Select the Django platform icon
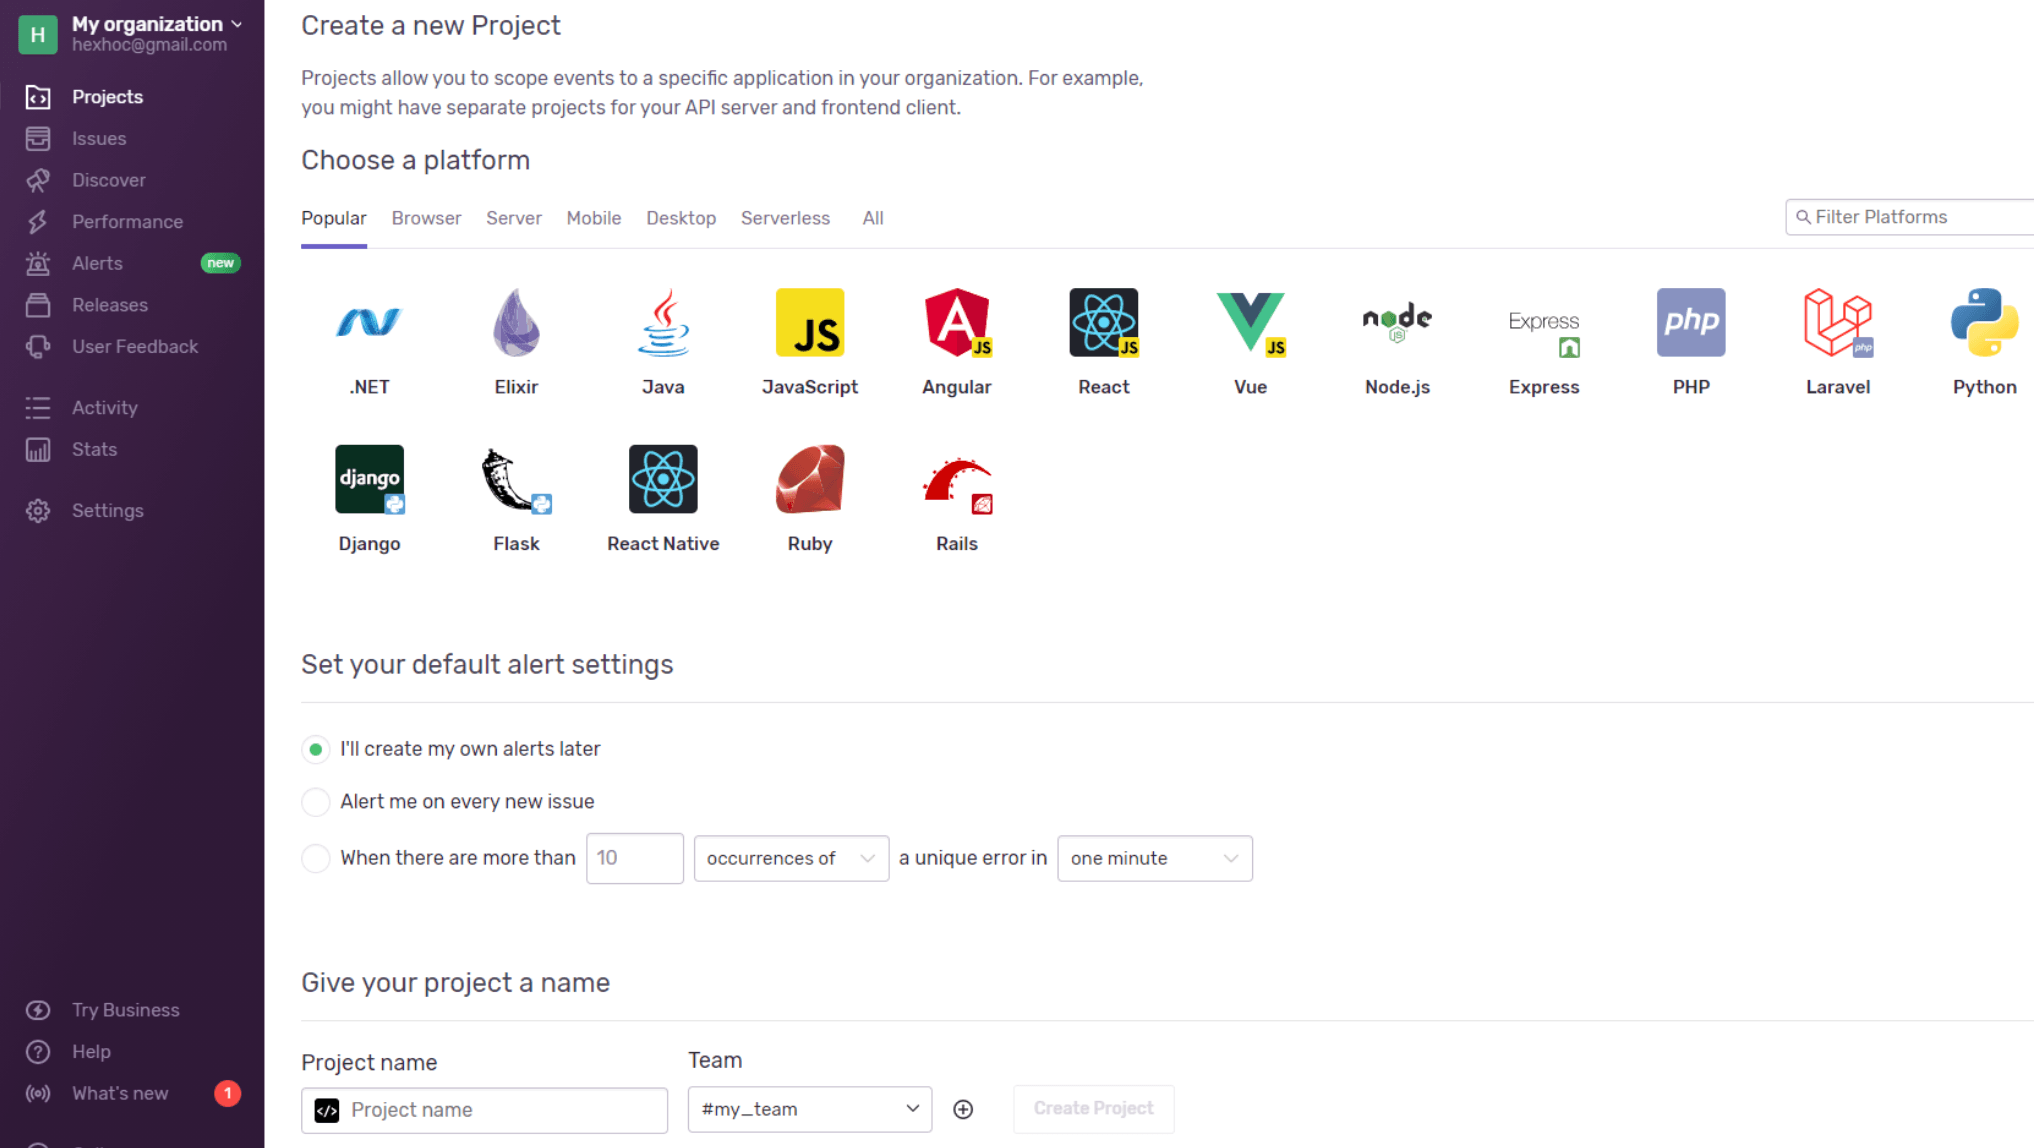Image resolution: width=2036 pixels, height=1148 pixels. point(369,480)
